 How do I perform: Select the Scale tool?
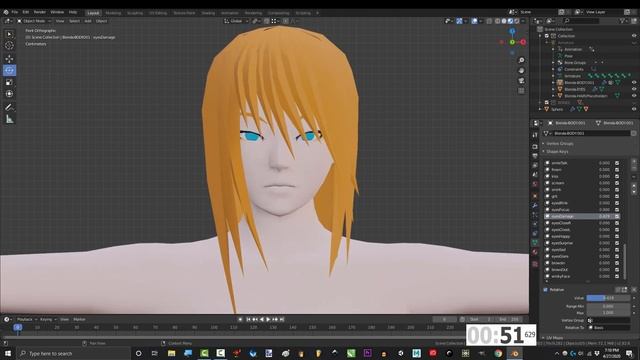pos(9,82)
